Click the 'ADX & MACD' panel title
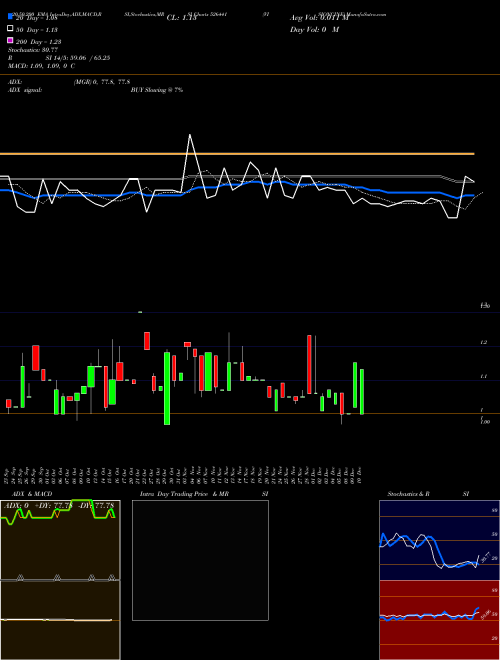 tap(30, 494)
